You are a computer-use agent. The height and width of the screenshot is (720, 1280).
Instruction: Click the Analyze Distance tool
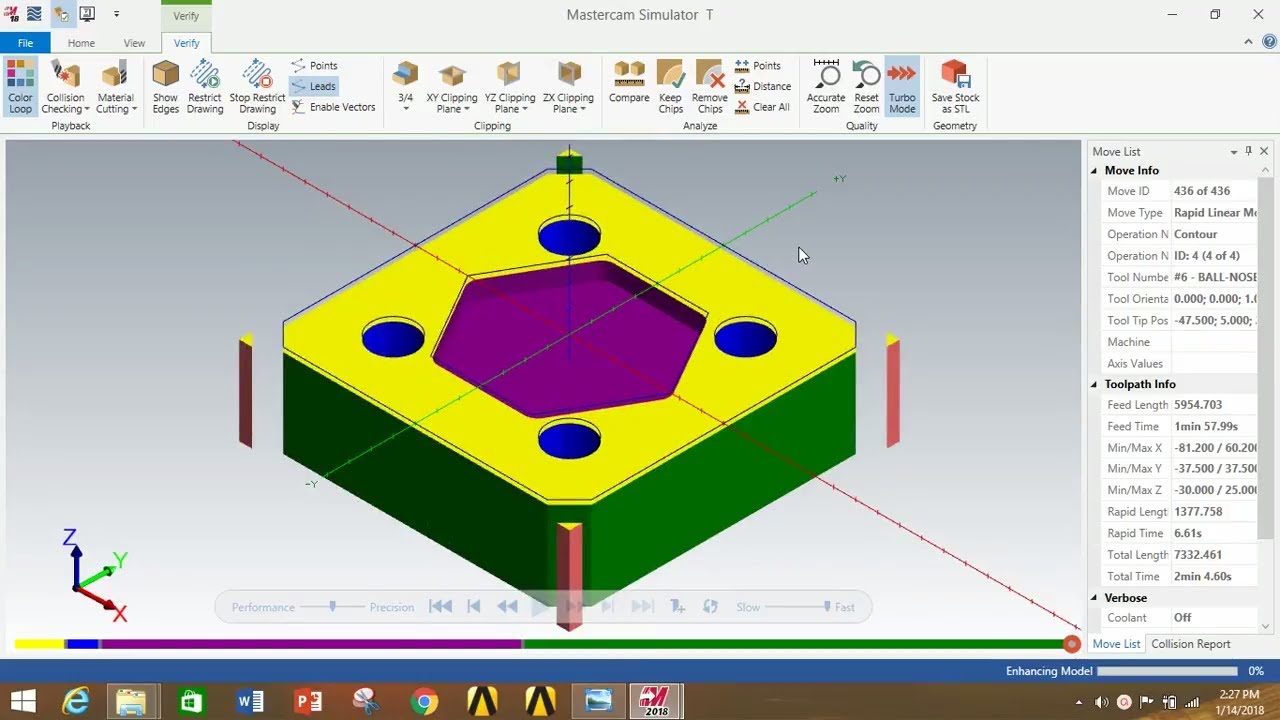[763, 86]
